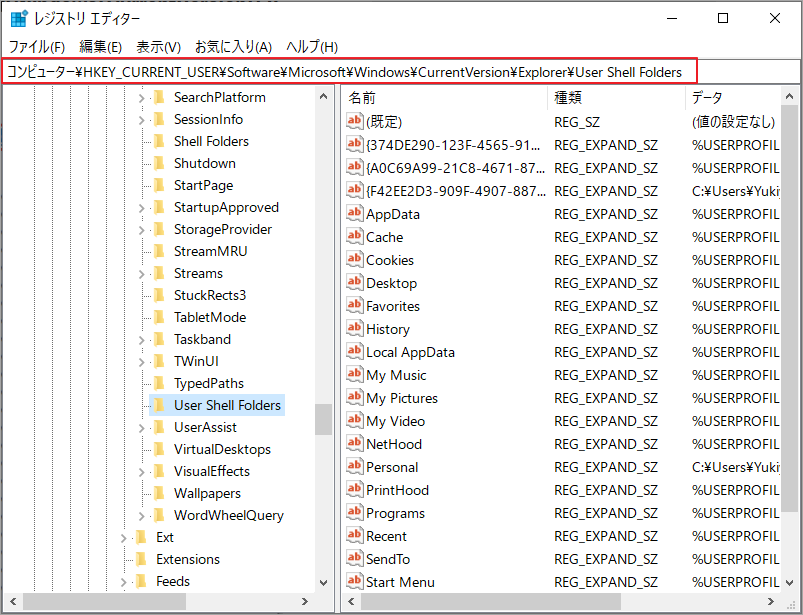Open the 編集(E) menu
This screenshot has height=615, width=803.
pyautogui.click(x=100, y=47)
